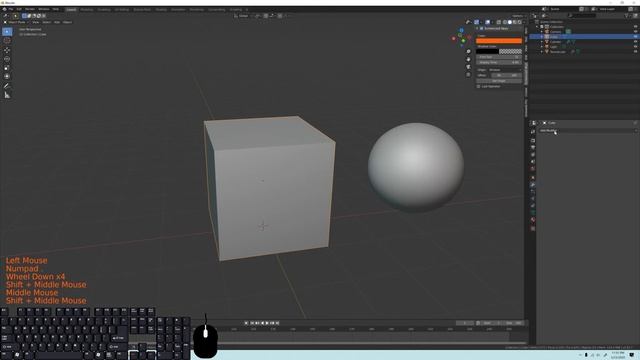Toggle the Last Operator checkbox
640x360 pixels.
(x=478, y=87)
